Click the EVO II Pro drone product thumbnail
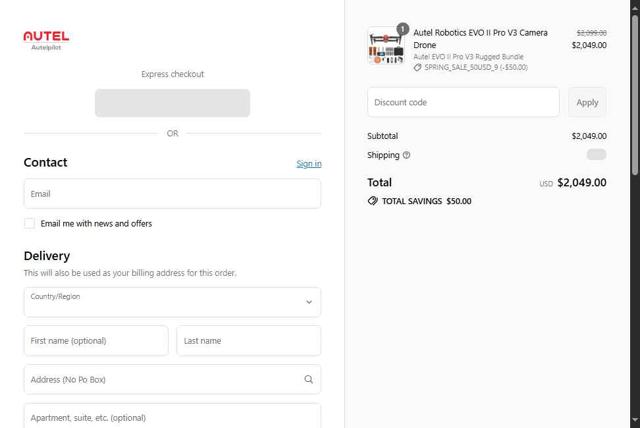Image resolution: width=640 pixels, height=428 pixels. click(x=386, y=46)
